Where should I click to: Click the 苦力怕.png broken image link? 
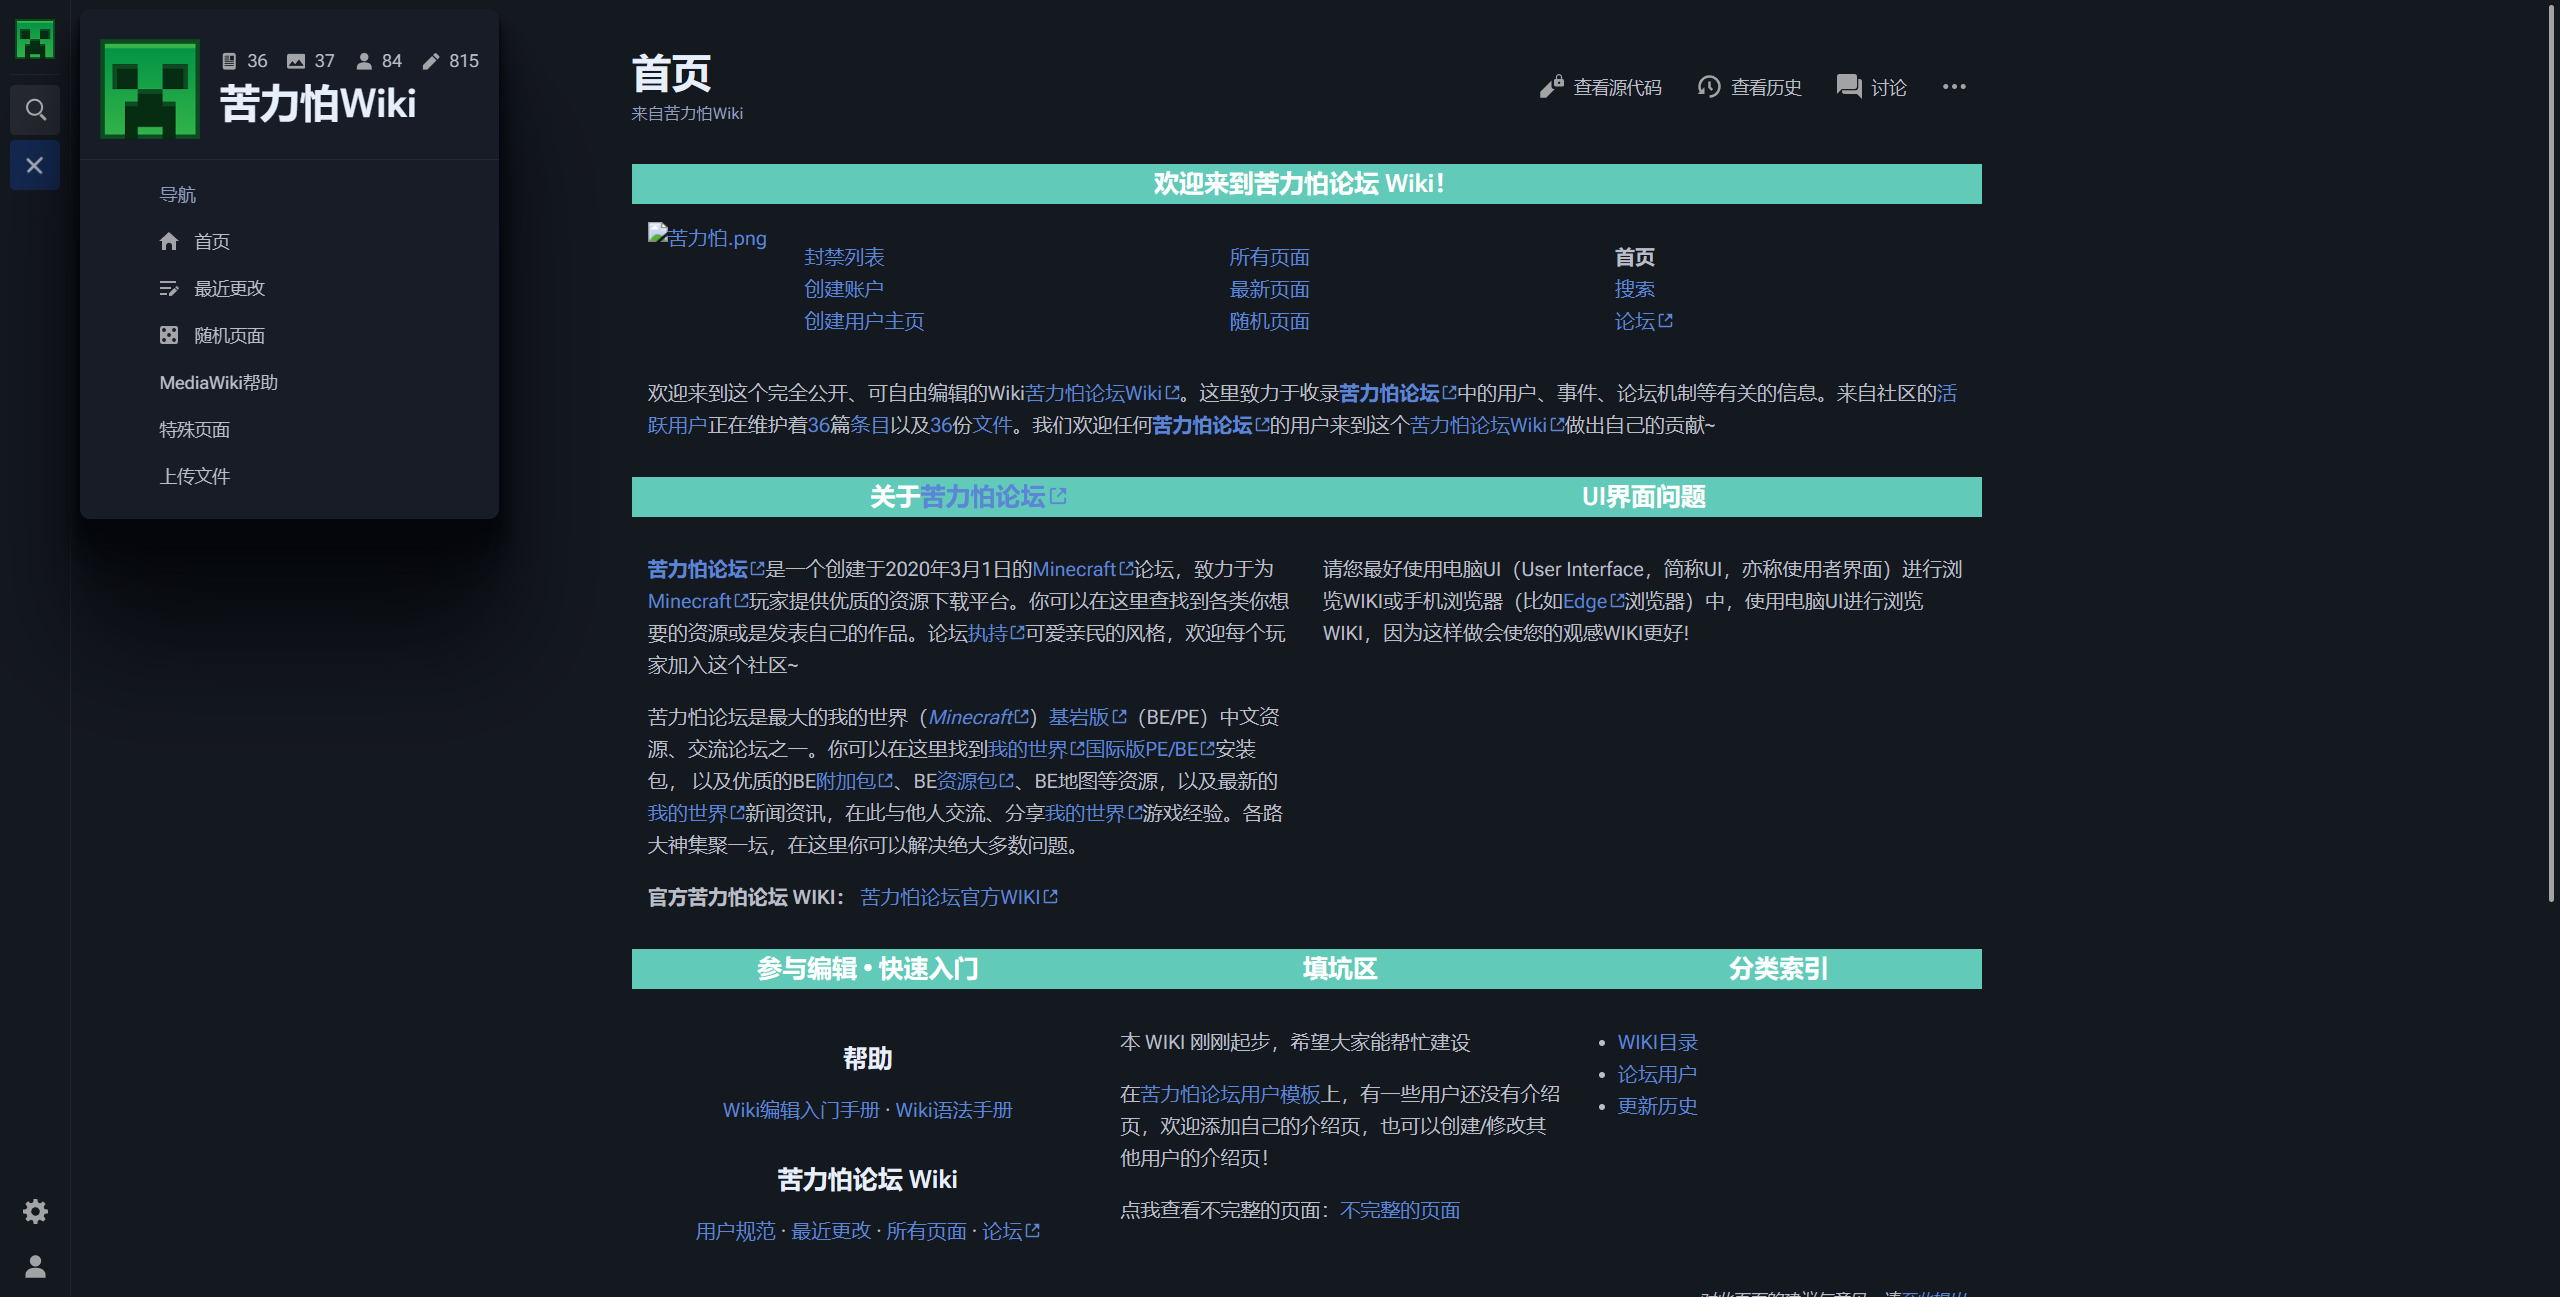707,237
